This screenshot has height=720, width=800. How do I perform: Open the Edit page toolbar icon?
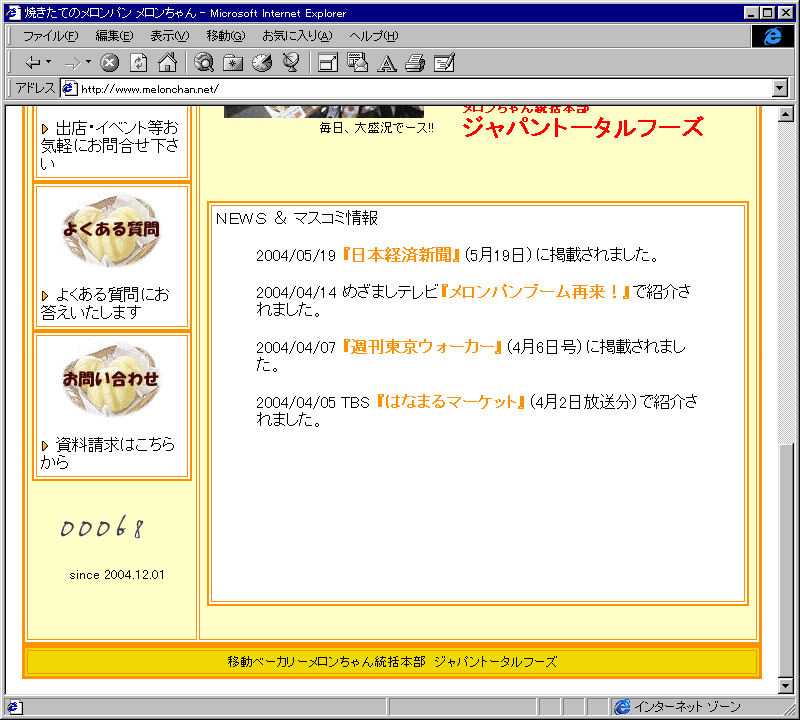pyautogui.click(x=444, y=63)
